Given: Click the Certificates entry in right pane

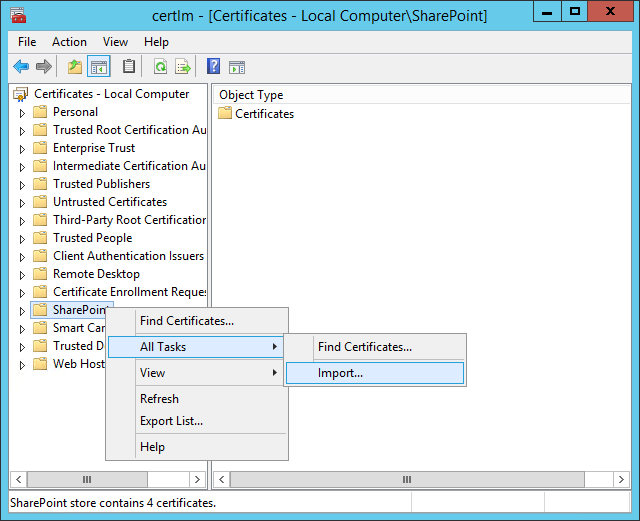Looking at the screenshot, I should pos(264,114).
